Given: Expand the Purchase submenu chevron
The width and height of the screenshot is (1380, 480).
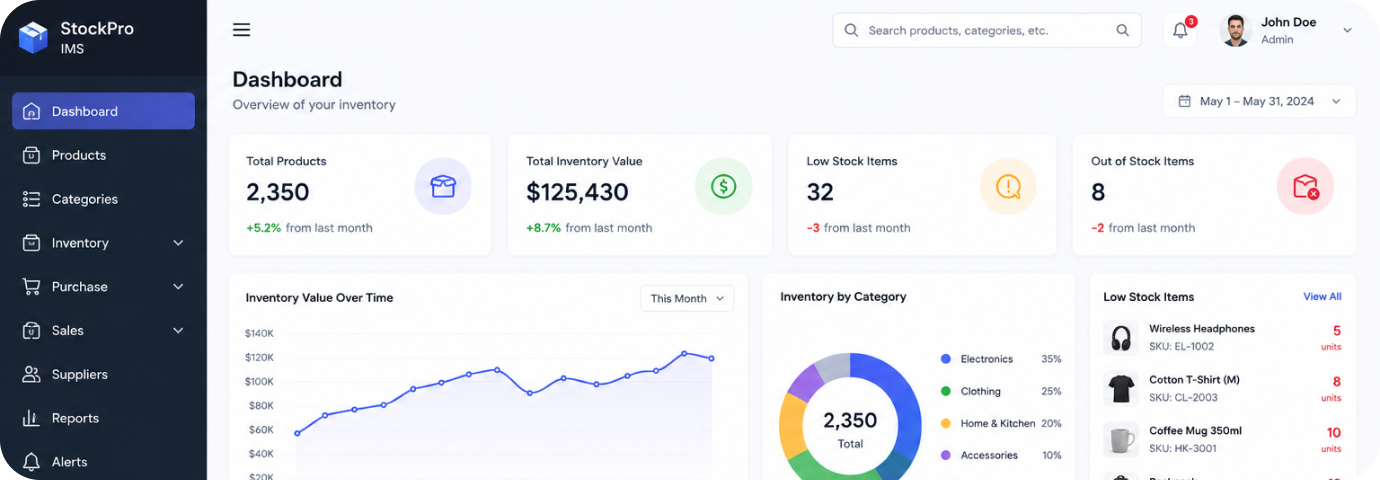Looking at the screenshot, I should 178,287.
